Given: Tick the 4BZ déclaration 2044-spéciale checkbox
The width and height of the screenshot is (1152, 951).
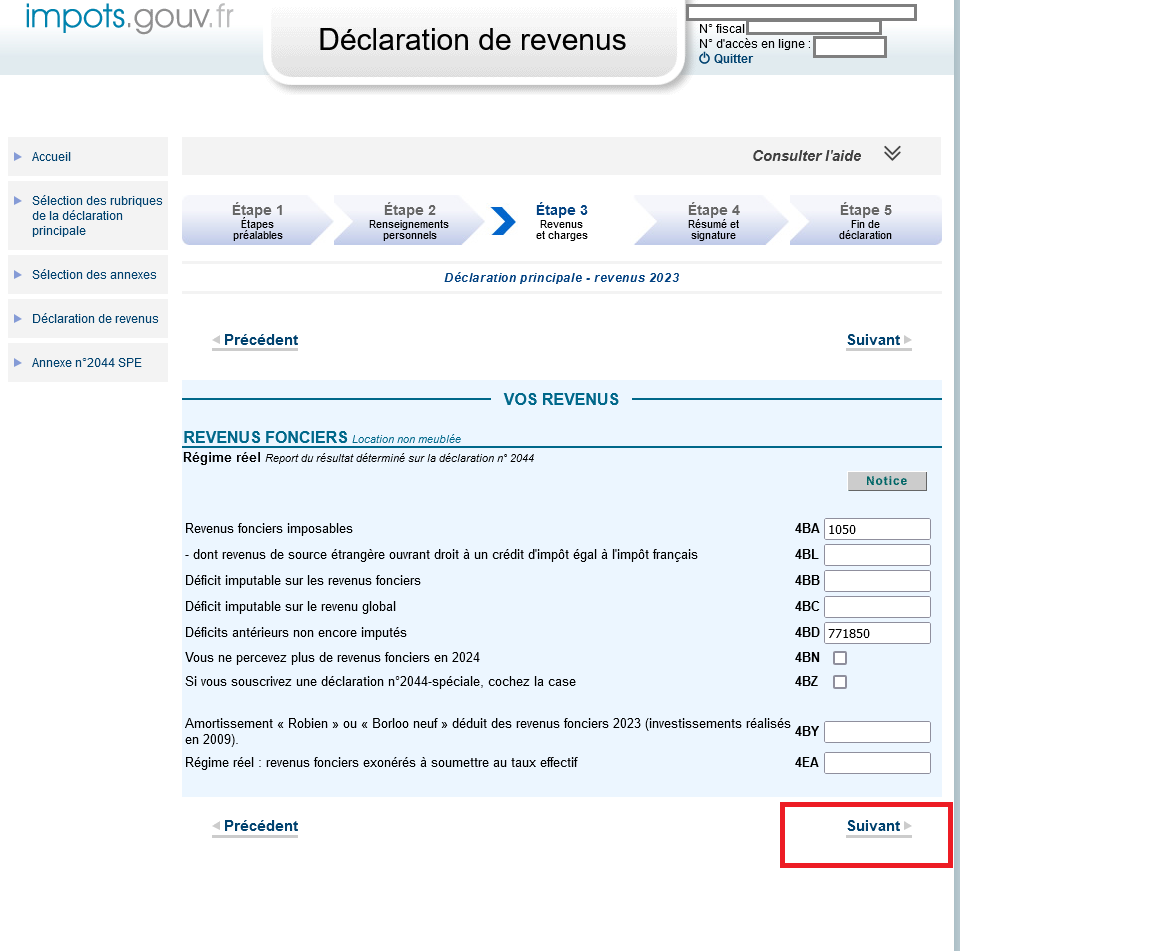Looking at the screenshot, I should (840, 682).
